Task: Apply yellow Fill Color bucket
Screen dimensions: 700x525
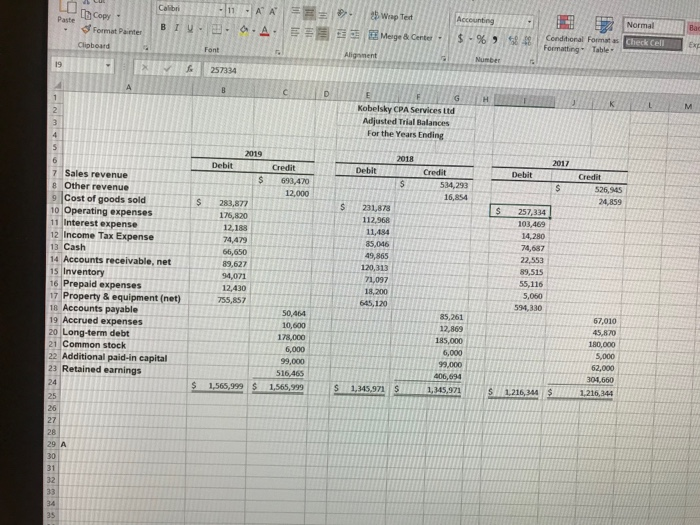Action: coord(244,30)
